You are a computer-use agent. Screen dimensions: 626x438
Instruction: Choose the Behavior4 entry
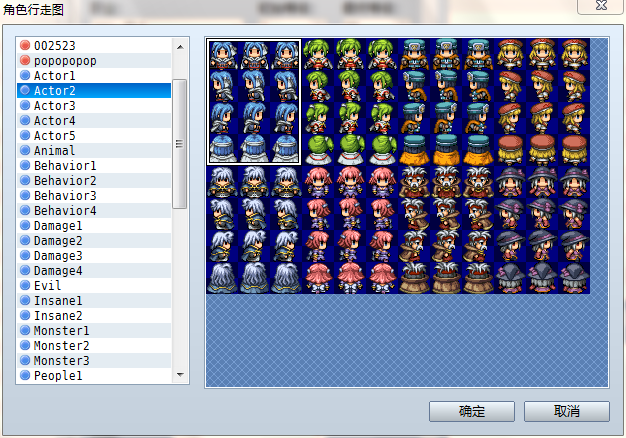(x=94, y=210)
